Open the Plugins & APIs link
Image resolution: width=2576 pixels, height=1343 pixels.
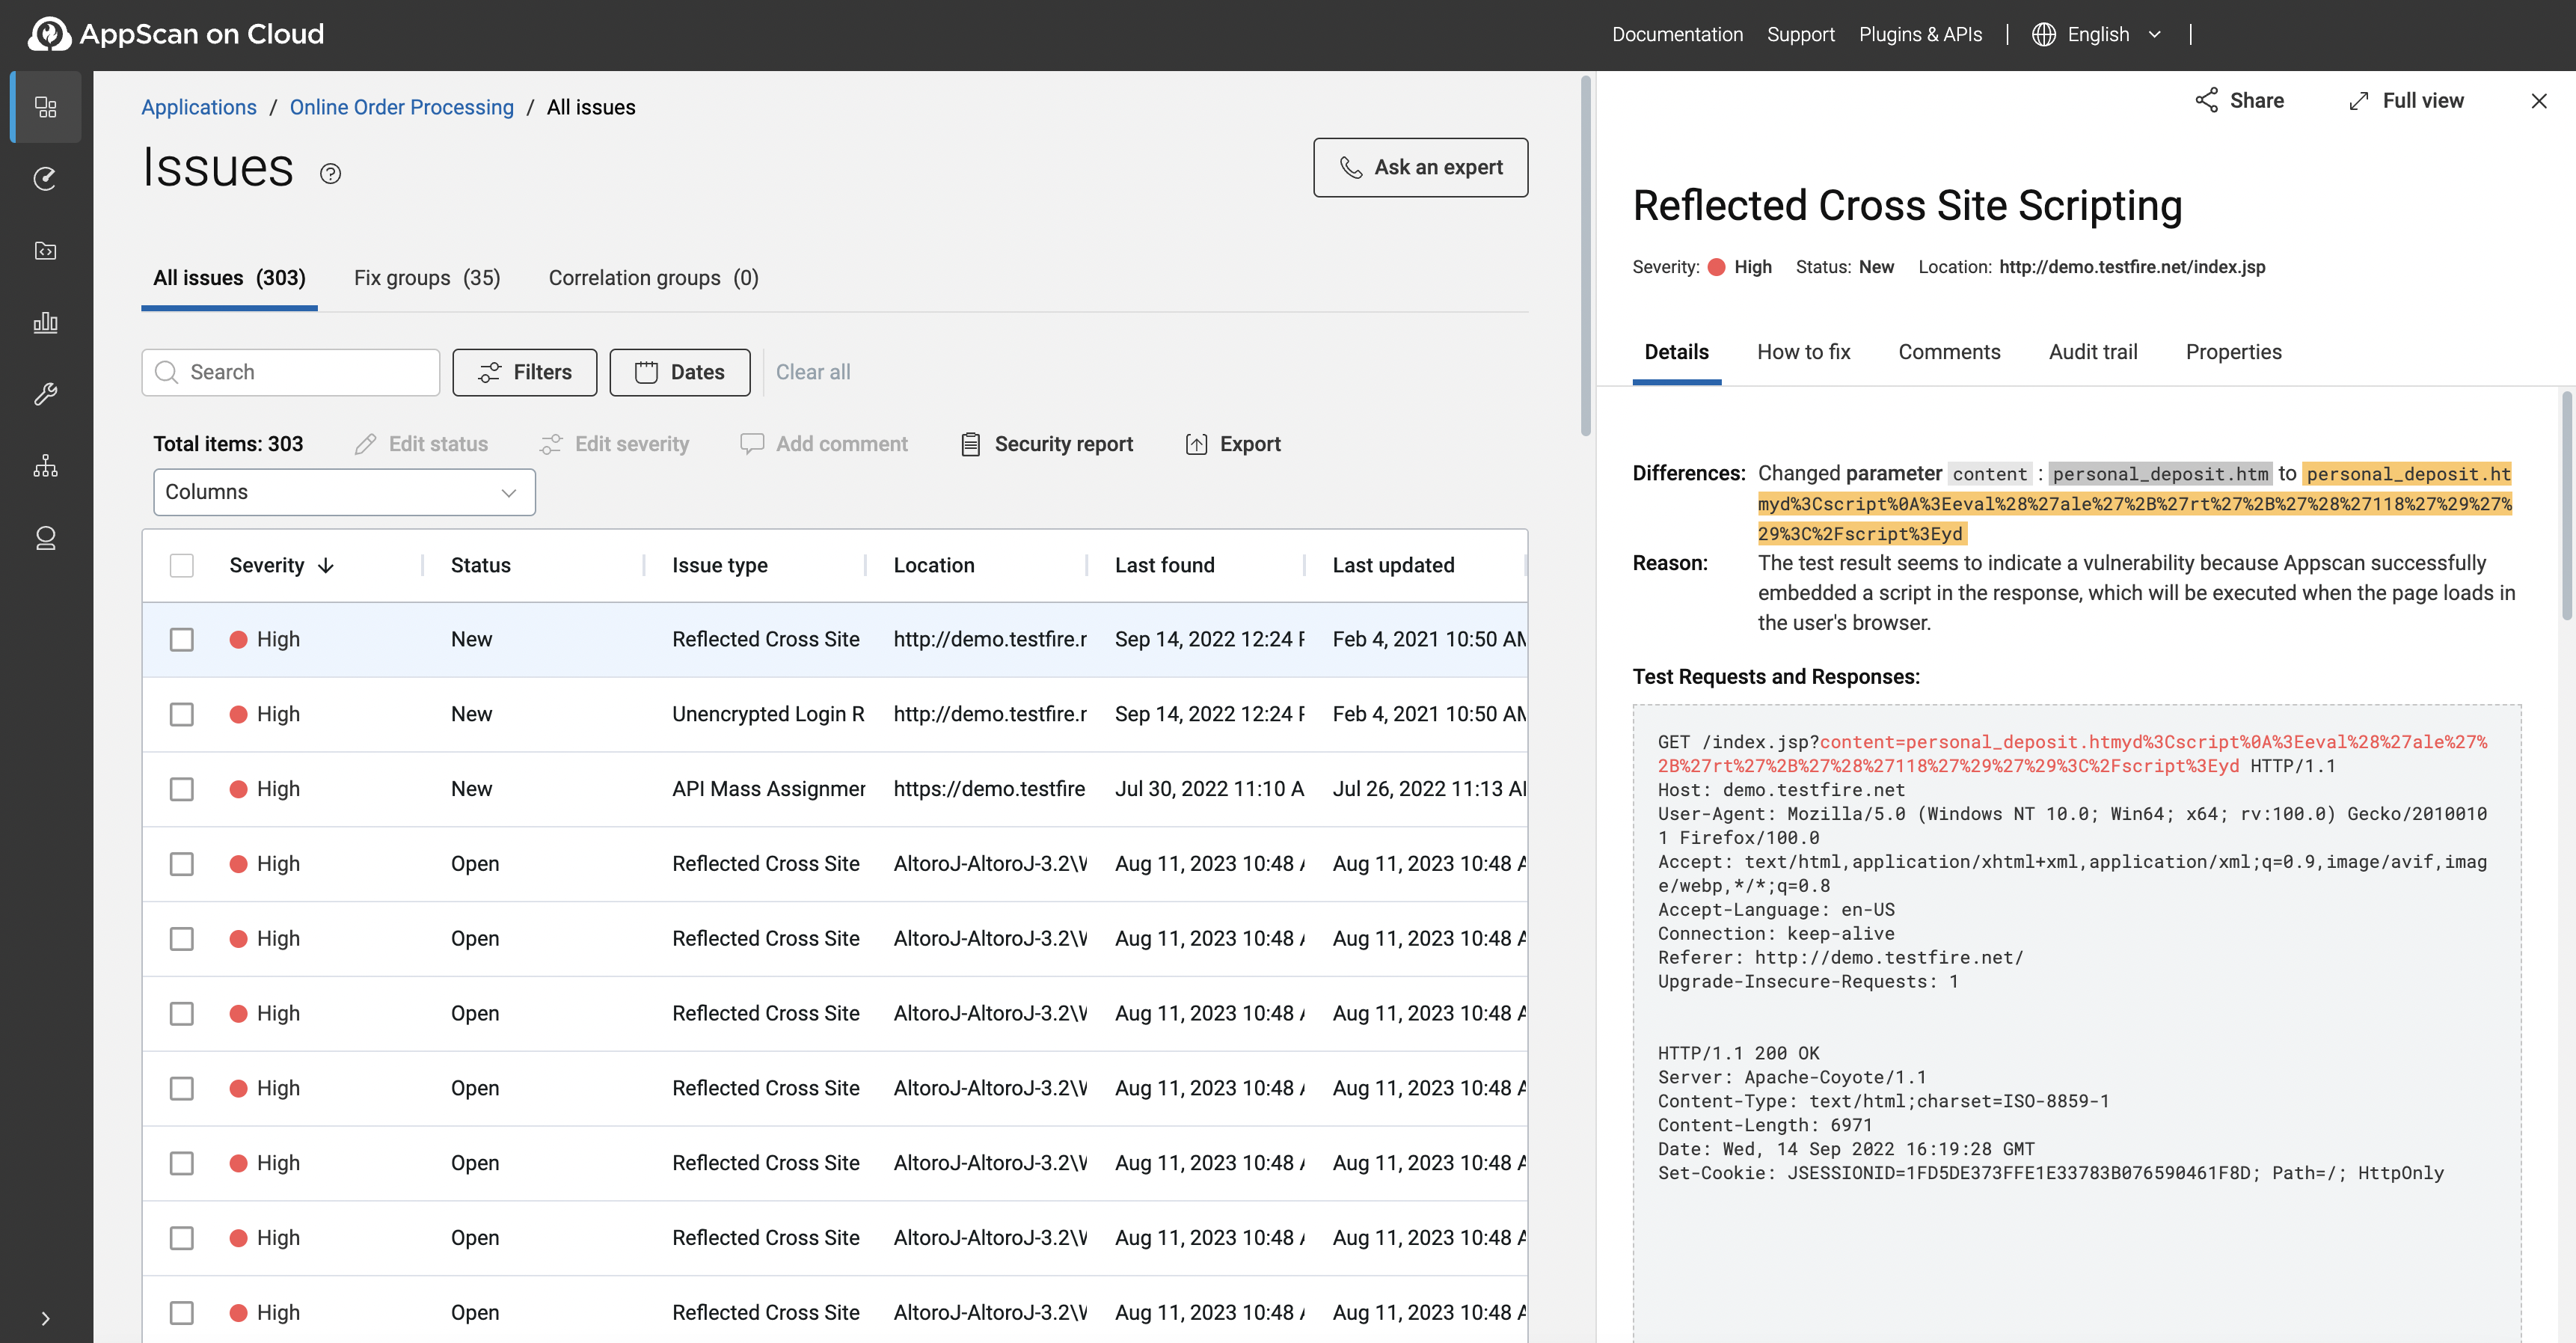(1920, 35)
